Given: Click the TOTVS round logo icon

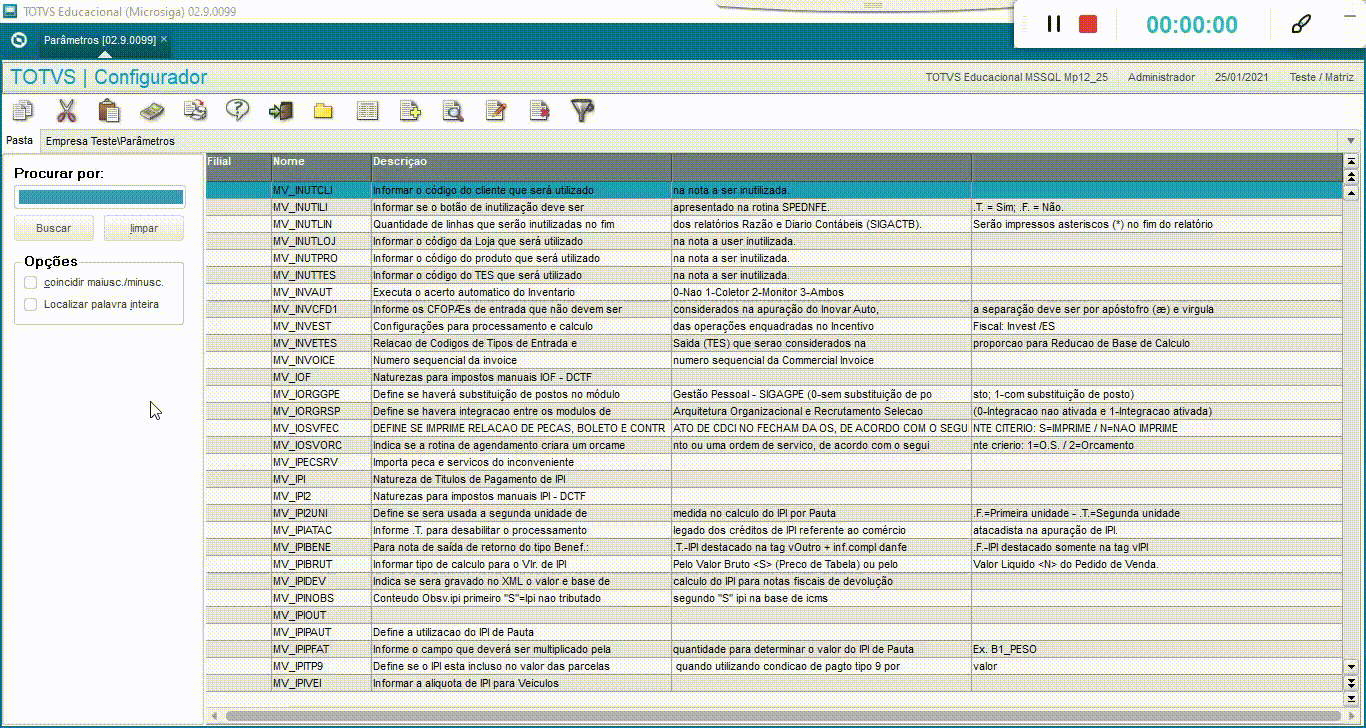Looking at the screenshot, I should point(18,40).
